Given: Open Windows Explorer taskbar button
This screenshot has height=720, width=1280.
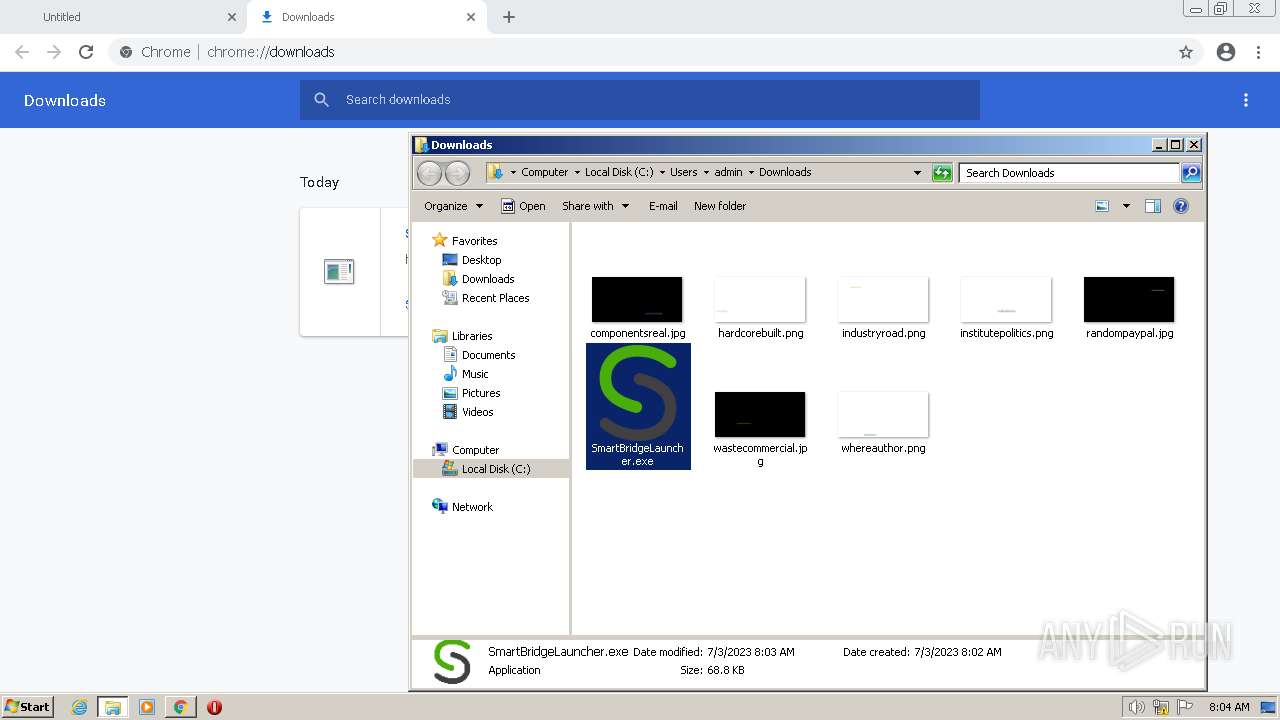Looking at the screenshot, I should tap(113, 707).
